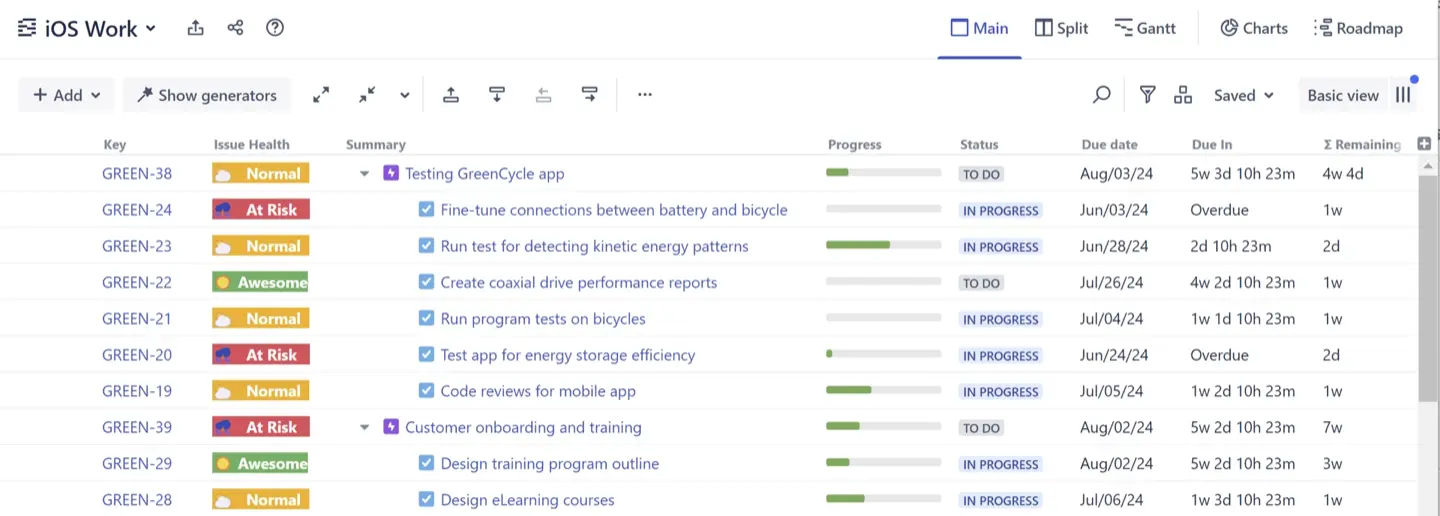This screenshot has width=1440, height=516.
Task: Click the scrollbar up arrow
Action: [x=1427, y=165]
